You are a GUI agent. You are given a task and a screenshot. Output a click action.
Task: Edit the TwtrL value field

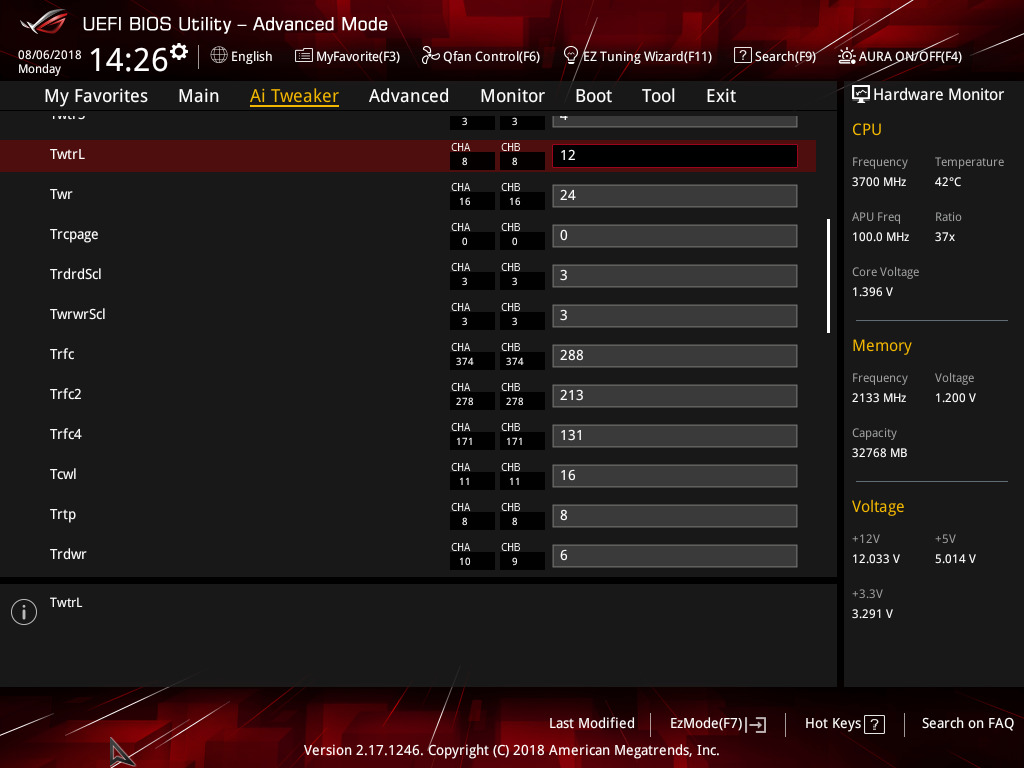point(675,155)
